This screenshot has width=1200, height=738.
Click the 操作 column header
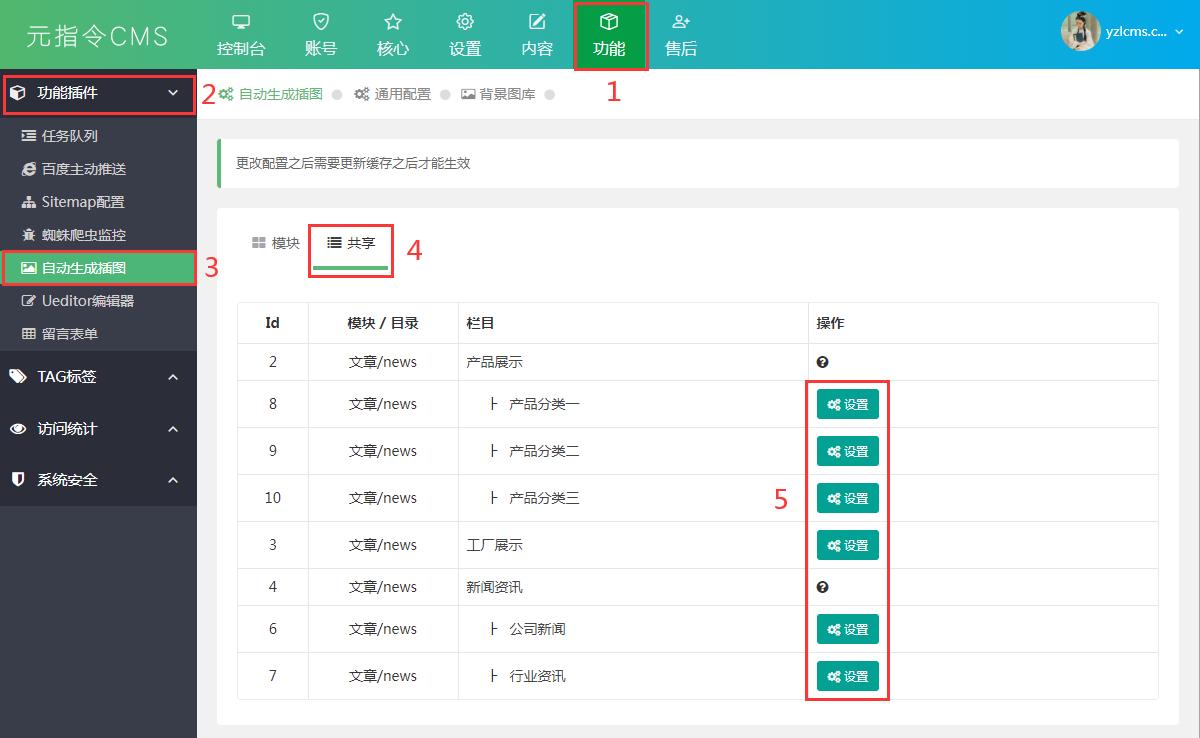click(x=831, y=323)
